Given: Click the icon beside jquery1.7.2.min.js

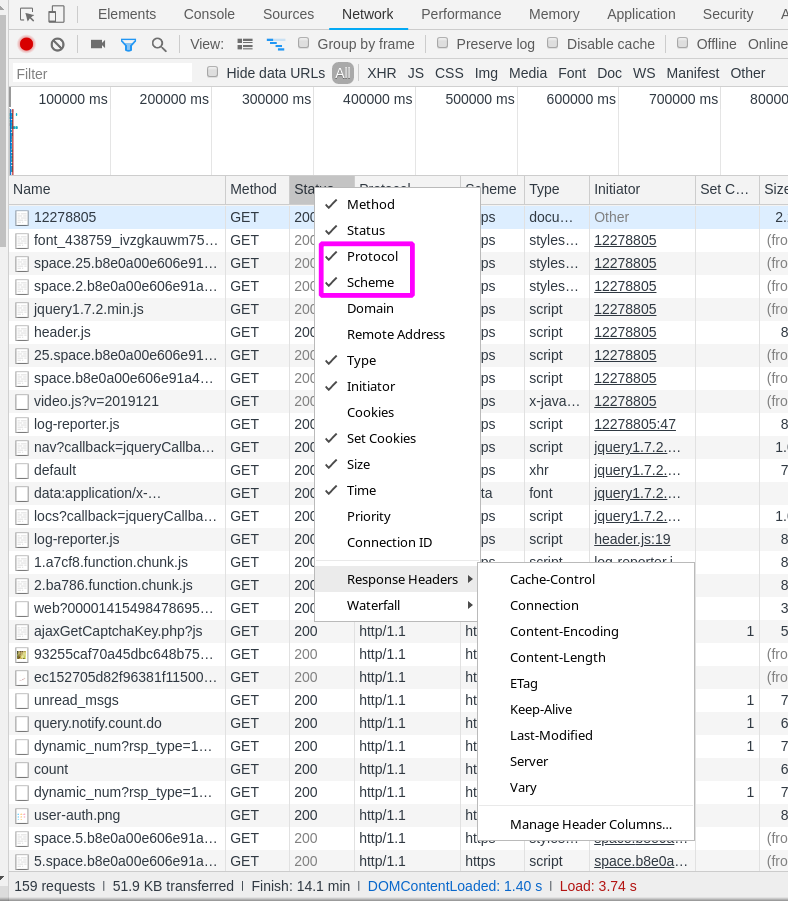Looking at the screenshot, I should (22, 310).
